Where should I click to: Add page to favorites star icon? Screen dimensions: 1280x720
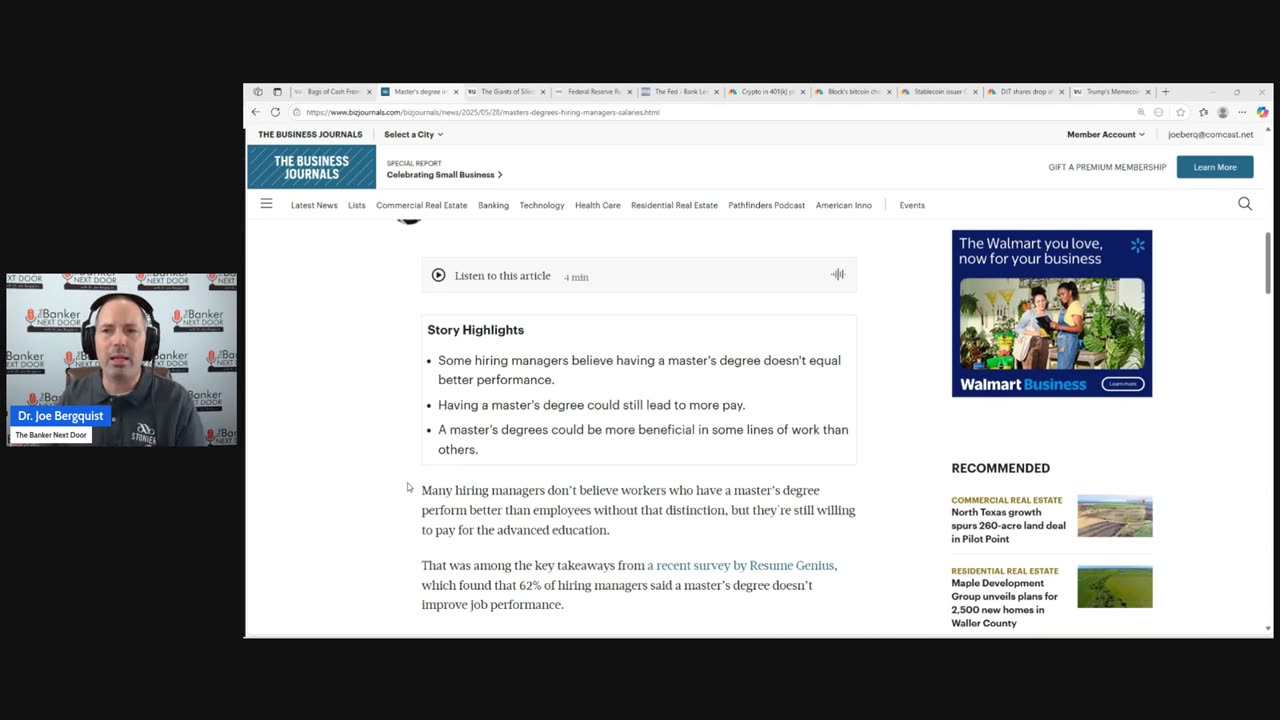click(1181, 112)
